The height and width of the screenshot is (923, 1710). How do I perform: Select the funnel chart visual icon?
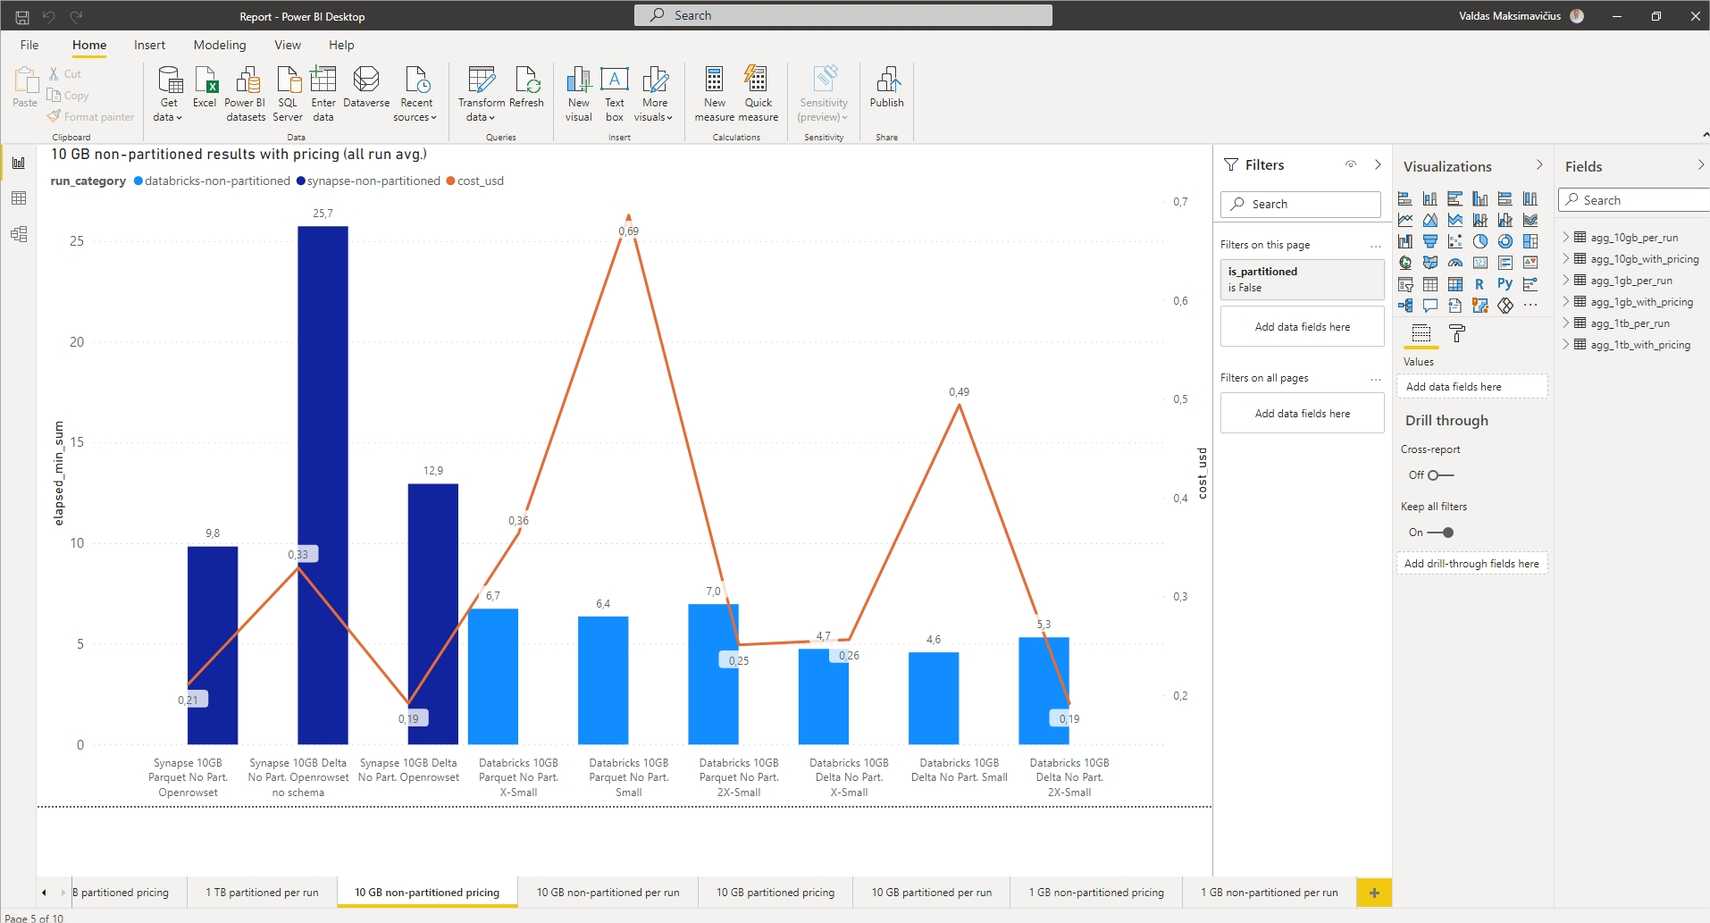tap(1430, 241)
